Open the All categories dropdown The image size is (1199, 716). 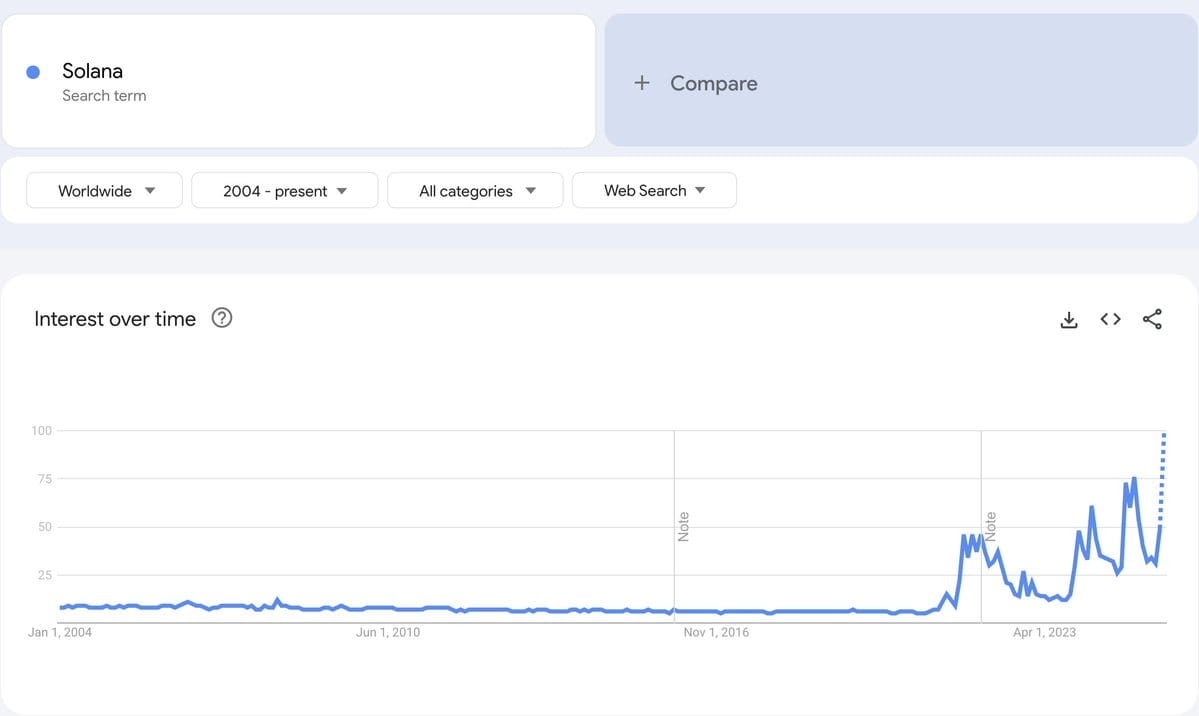point(475,190)
